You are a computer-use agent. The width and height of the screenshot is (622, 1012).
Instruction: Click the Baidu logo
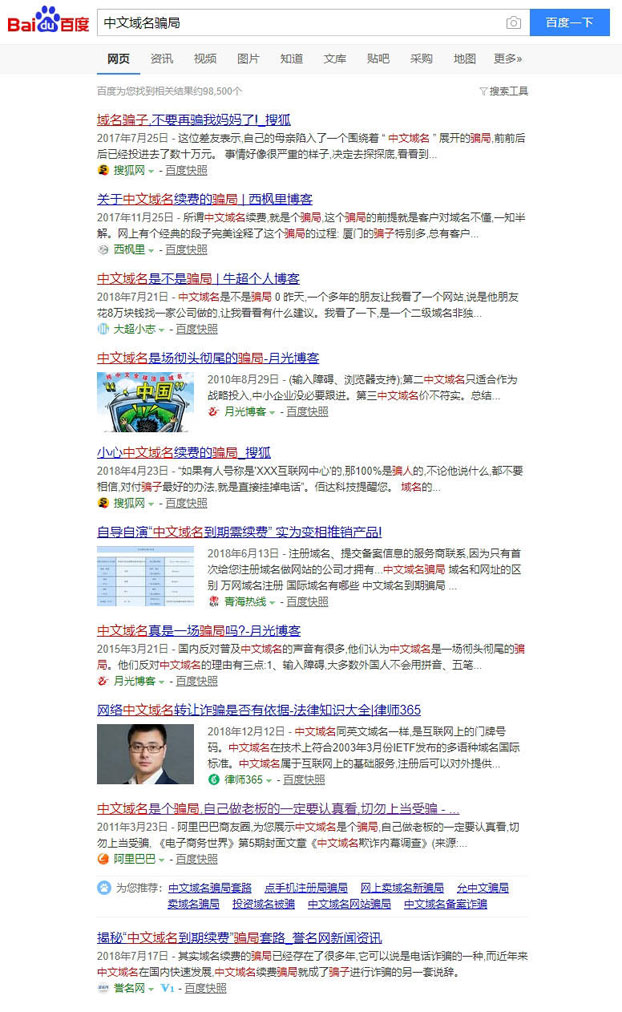coord(48,21)
